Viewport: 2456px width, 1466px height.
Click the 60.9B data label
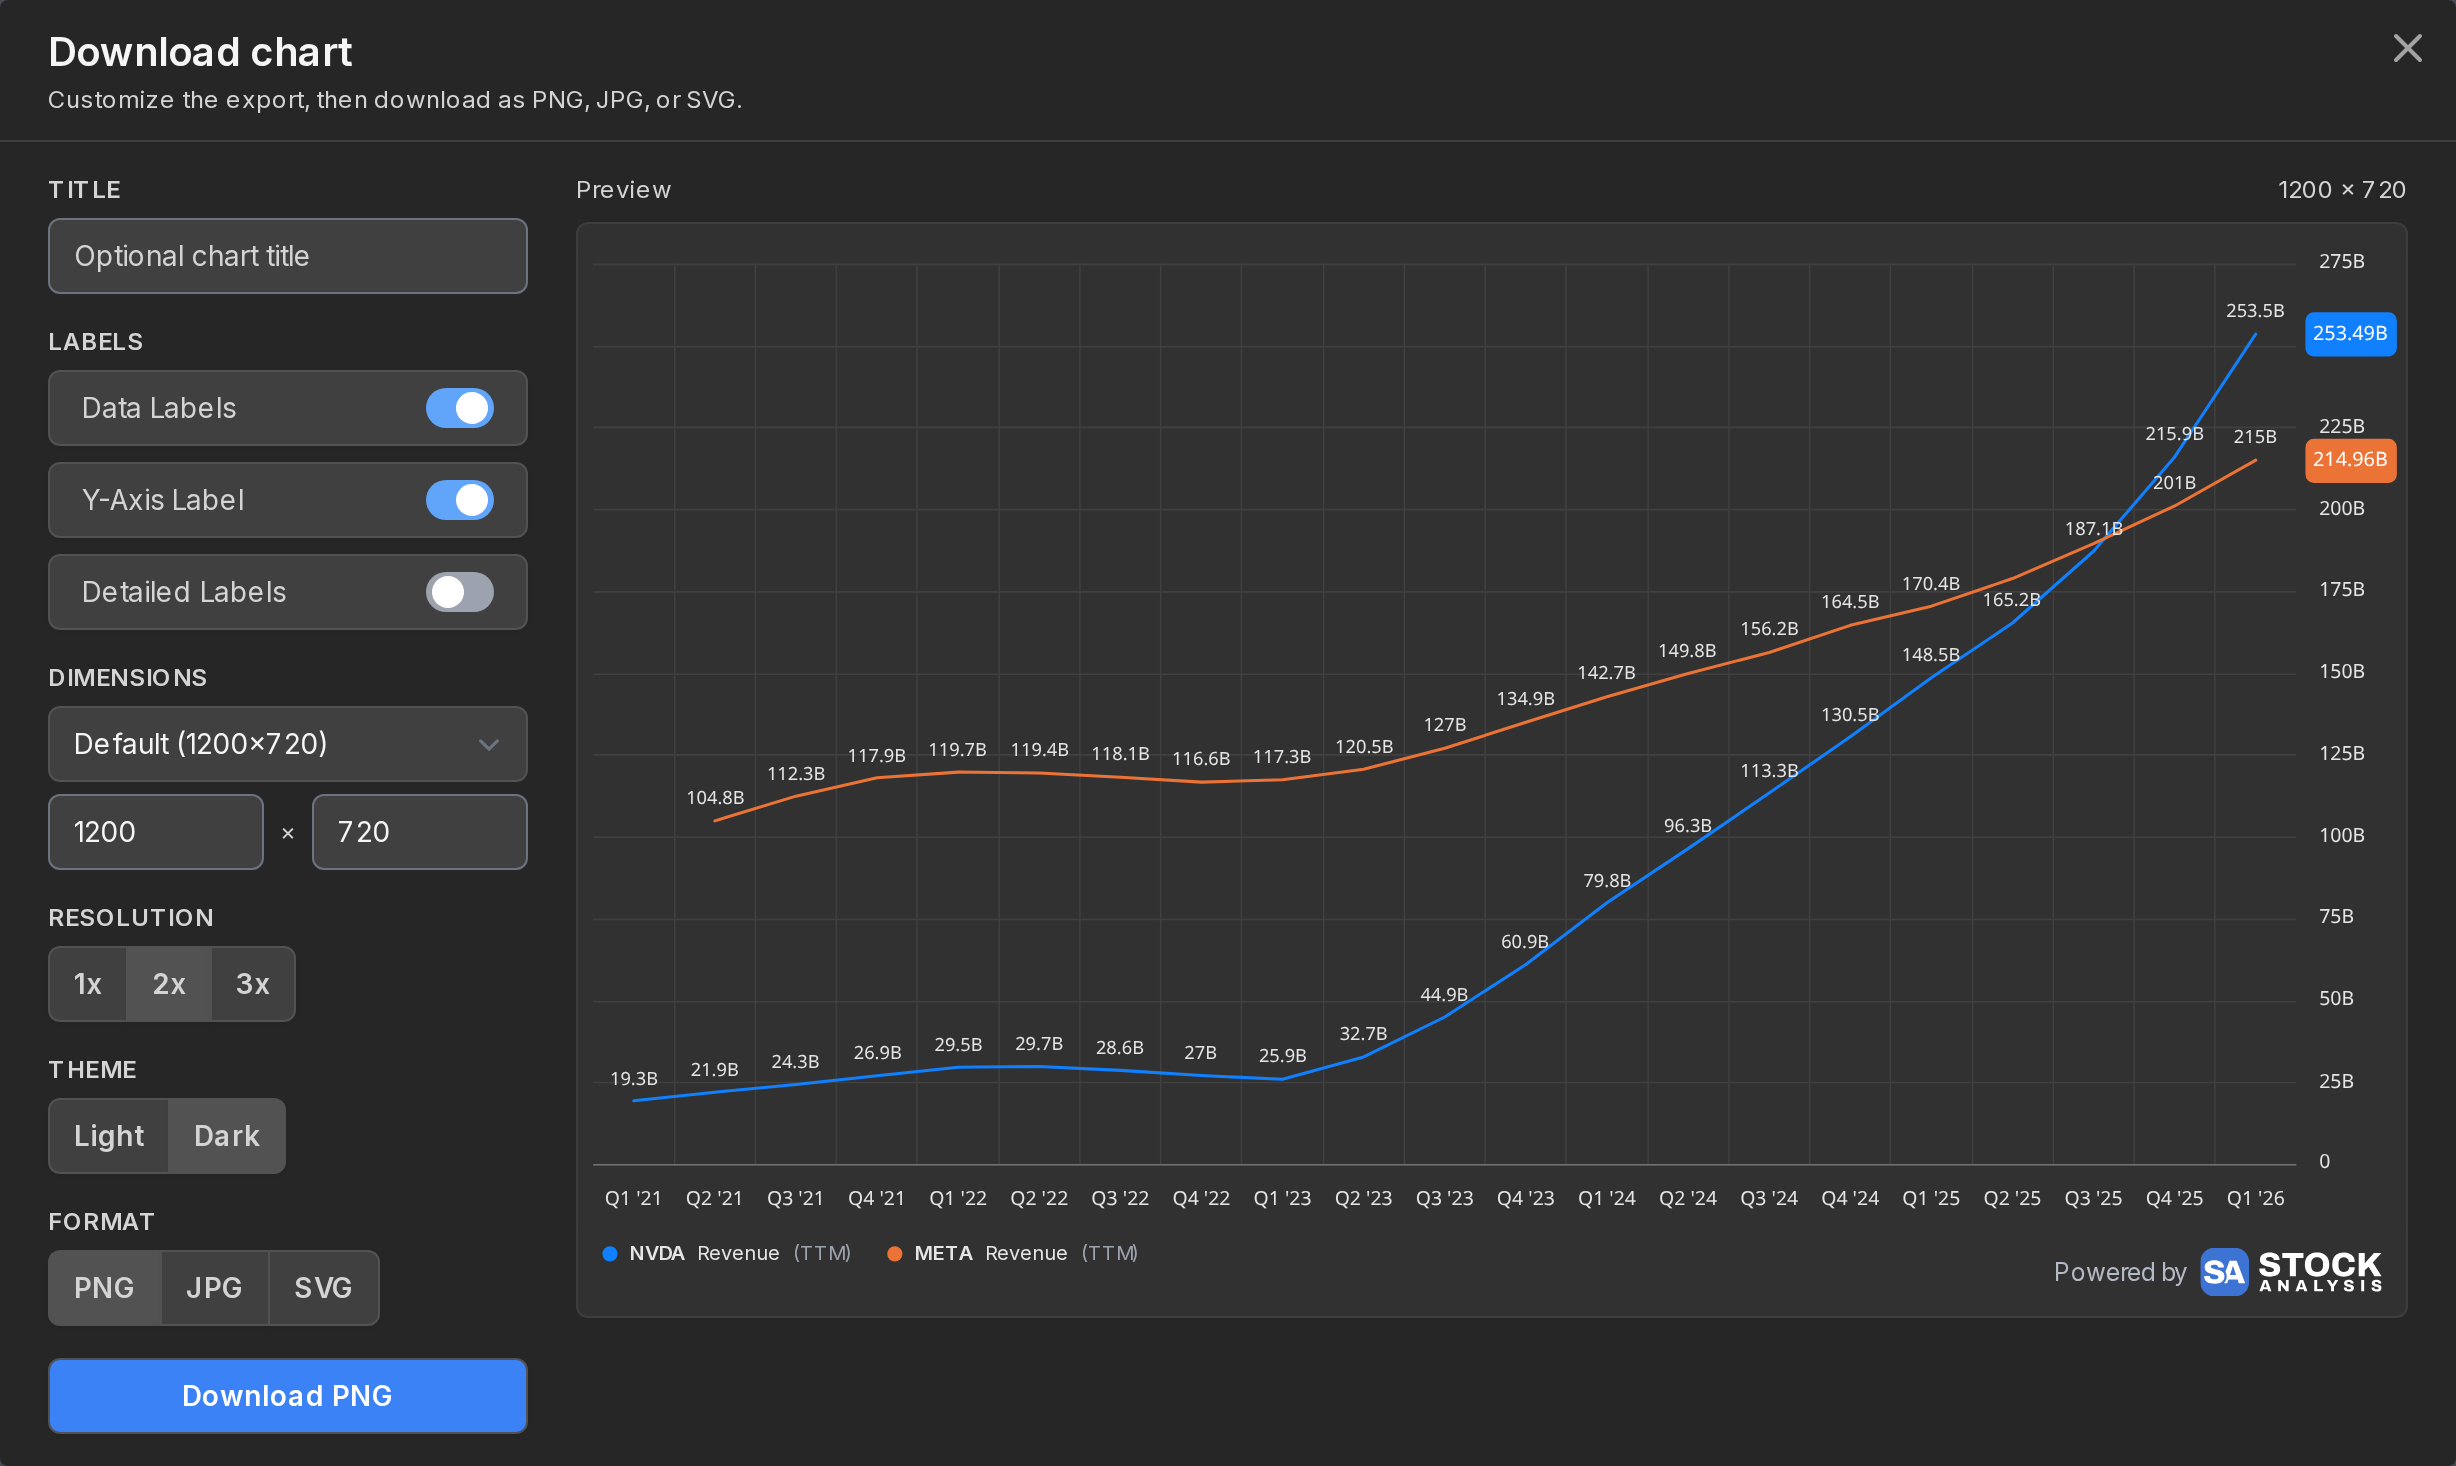[x=1525, y=942]
